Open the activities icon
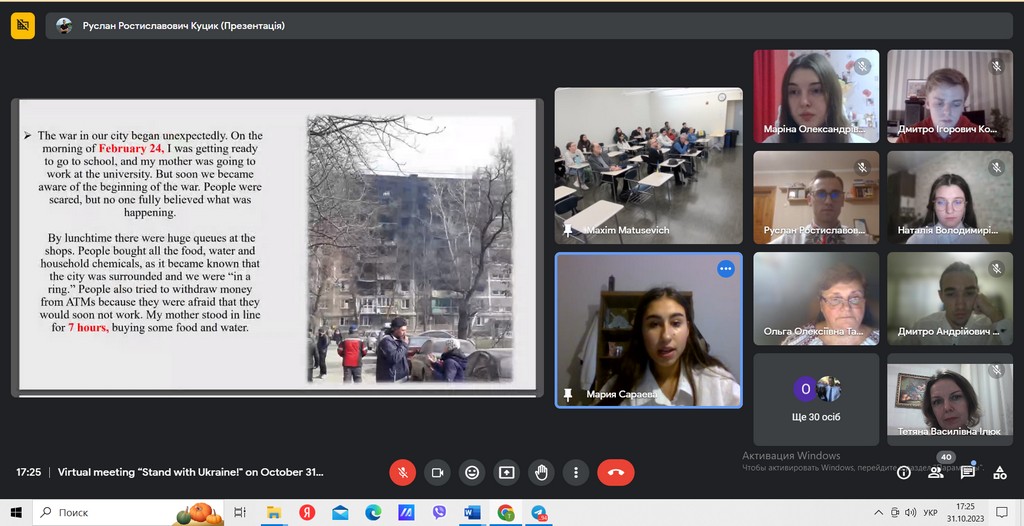Image resolution: width=1024 pixels, height=526 pixels. (1000, 473)
